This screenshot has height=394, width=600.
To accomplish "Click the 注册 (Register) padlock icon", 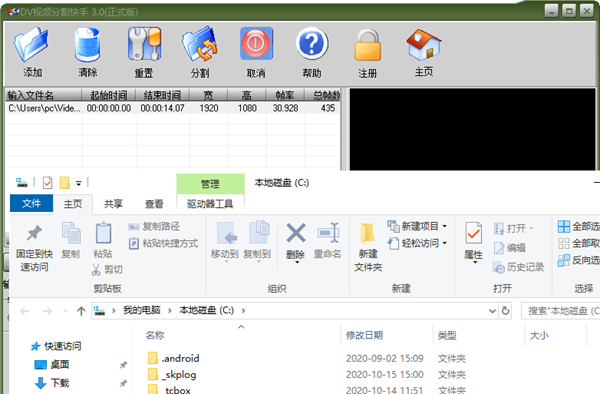I will pos(368,45).
